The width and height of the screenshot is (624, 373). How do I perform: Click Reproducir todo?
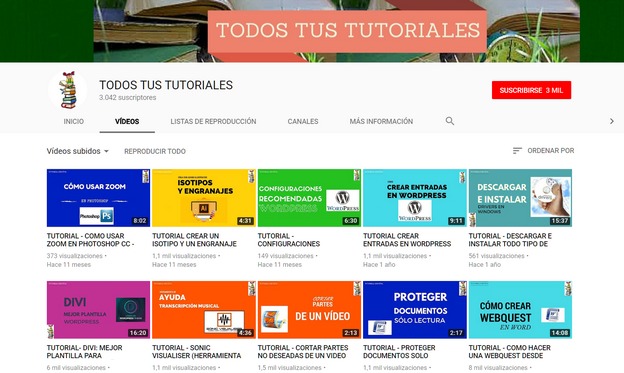[155, 151]
